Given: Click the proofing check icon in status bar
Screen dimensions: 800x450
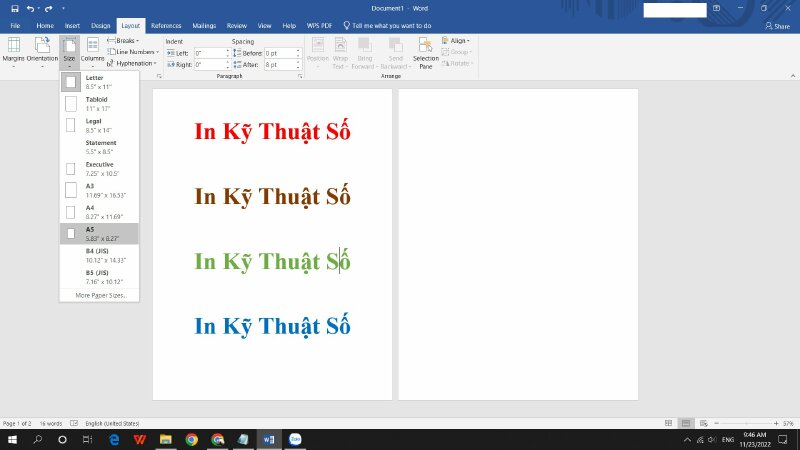Looking at the screenshot, I should click(74, 423).
